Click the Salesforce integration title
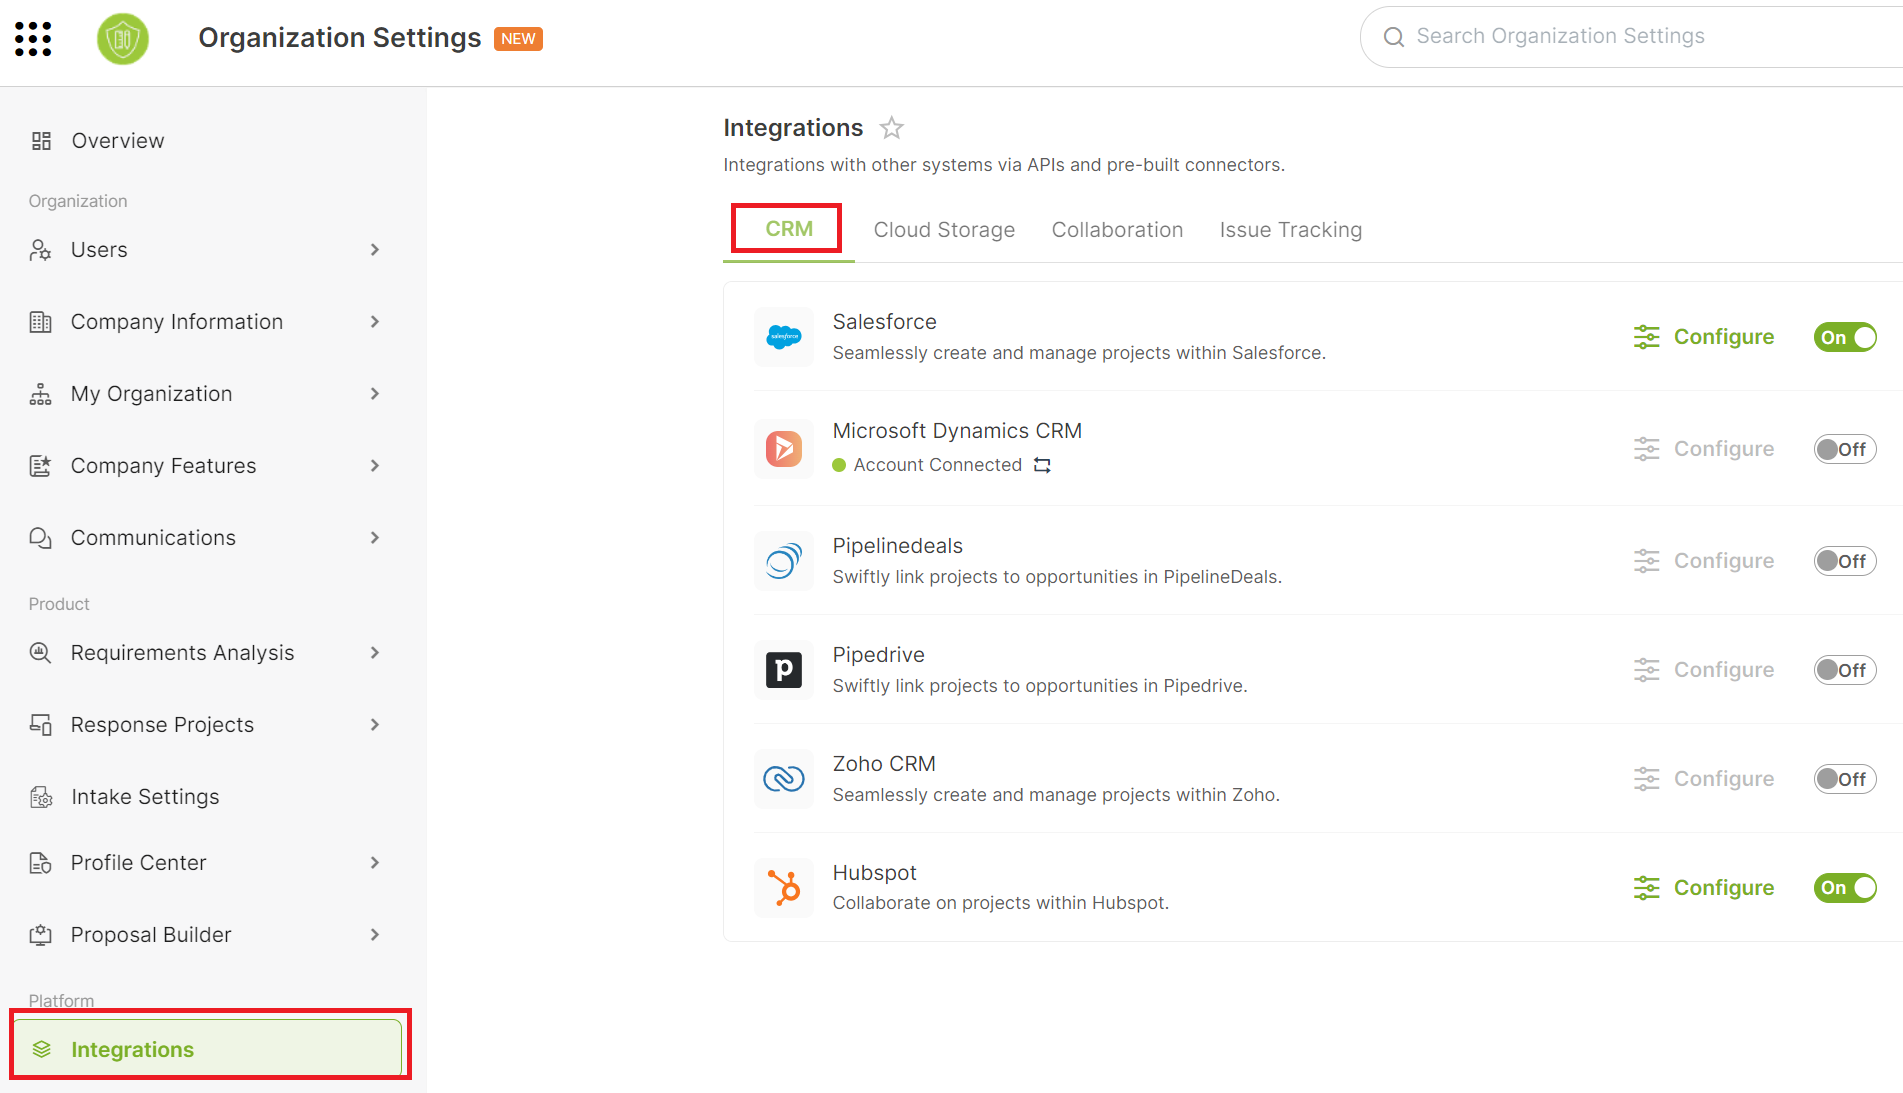Screen dimensions: 1903x1093 (x=884, y=322)
